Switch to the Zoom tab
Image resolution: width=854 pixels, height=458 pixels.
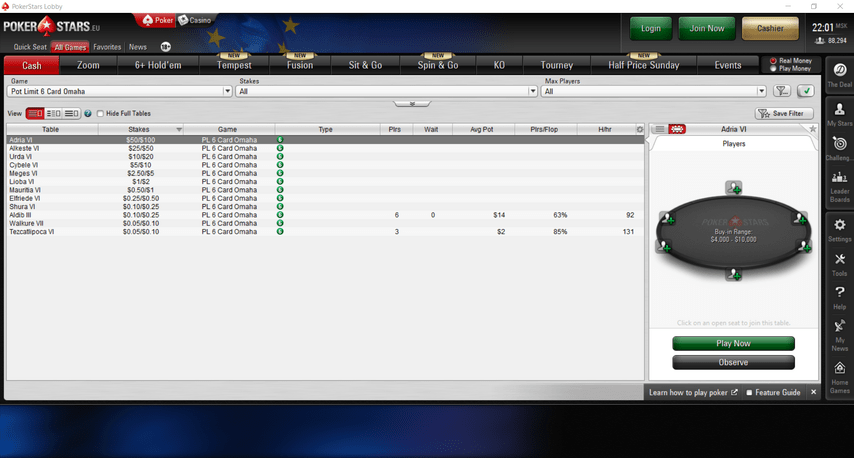coord(88,65)
